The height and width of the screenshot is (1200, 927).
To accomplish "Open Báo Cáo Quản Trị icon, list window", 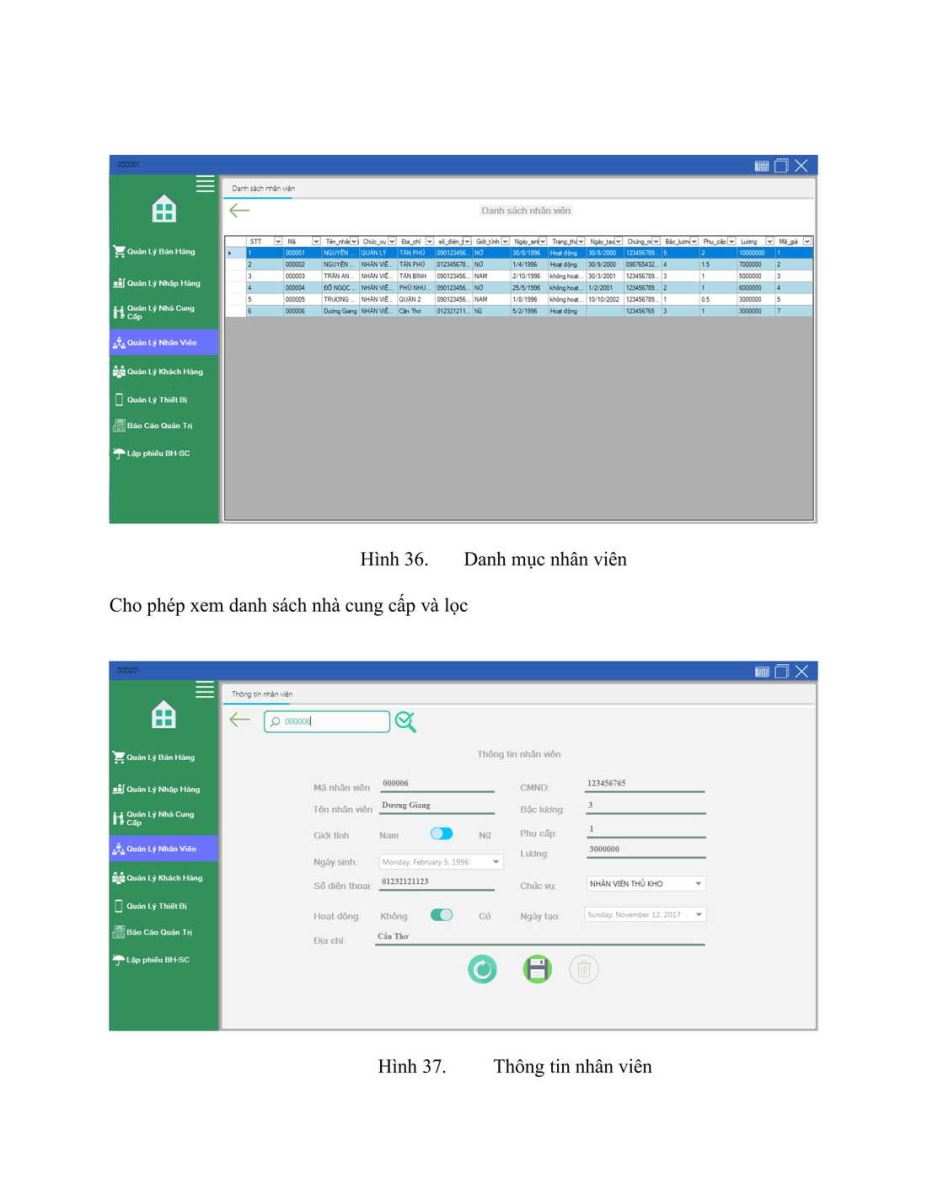I will [118, 424].
